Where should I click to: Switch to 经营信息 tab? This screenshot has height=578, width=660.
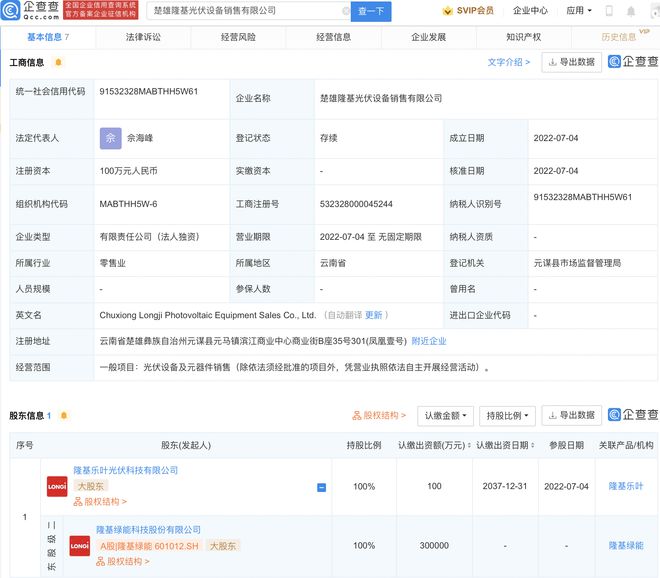click(x=333, y=37)
